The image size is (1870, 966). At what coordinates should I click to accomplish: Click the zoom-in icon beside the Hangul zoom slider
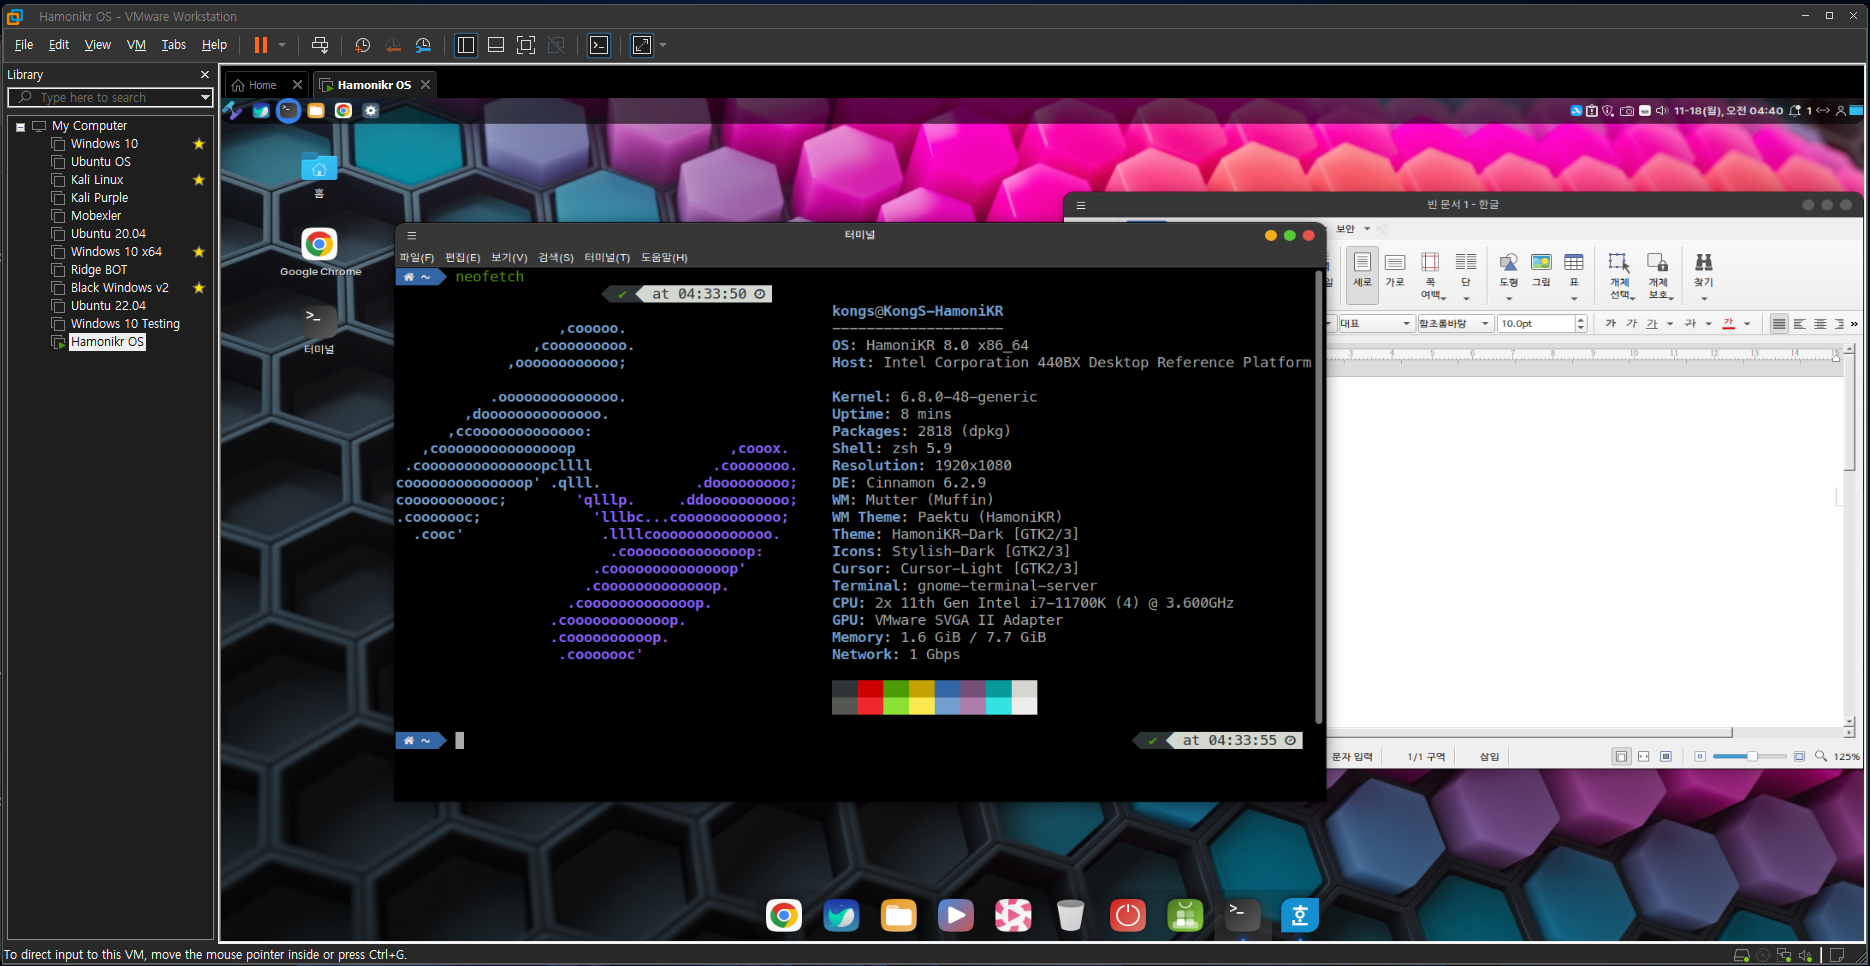1799,756
